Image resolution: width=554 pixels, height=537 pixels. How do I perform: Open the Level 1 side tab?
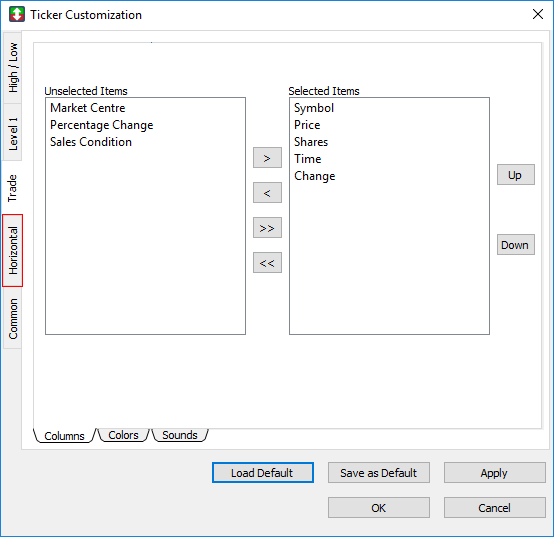pyautogui.click(x=12, y=133)
